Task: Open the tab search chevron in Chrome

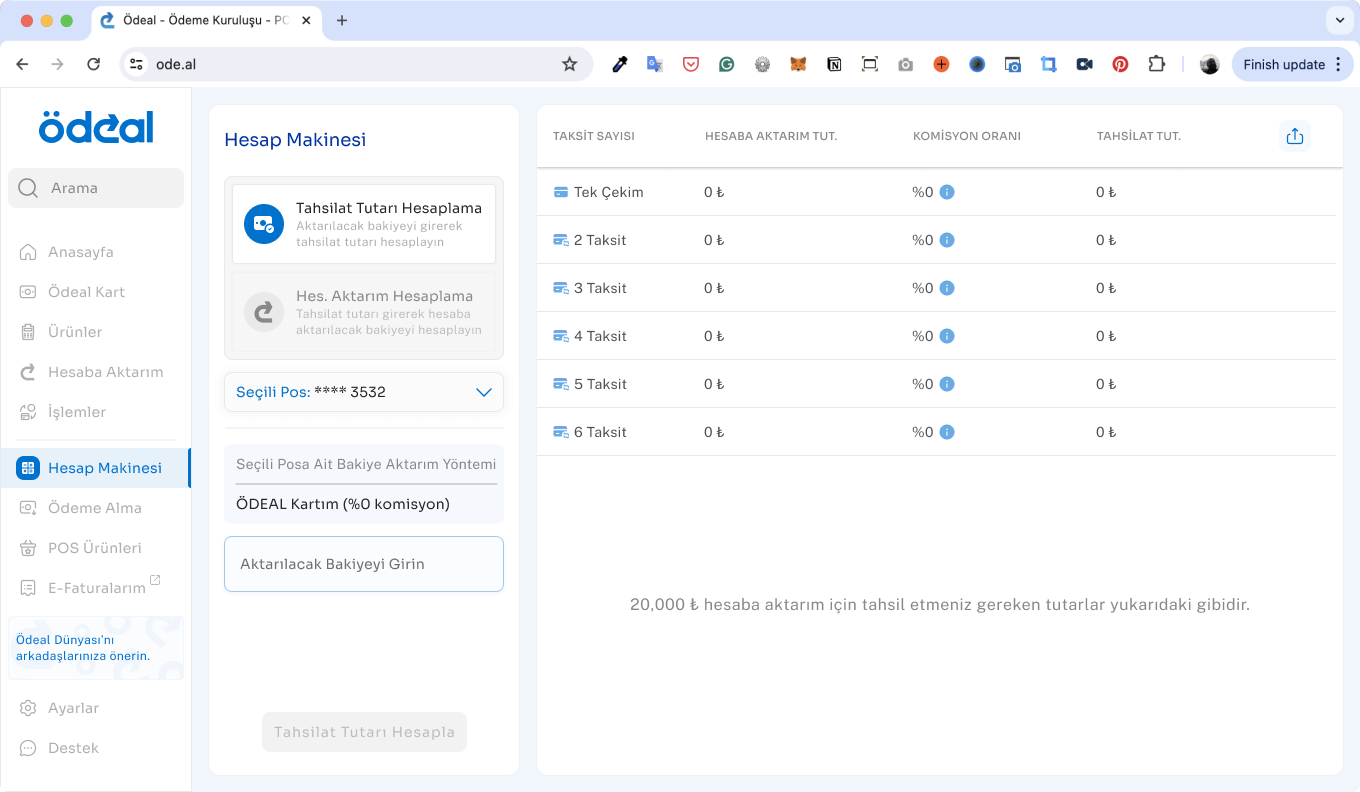Action: (1339, 20)
